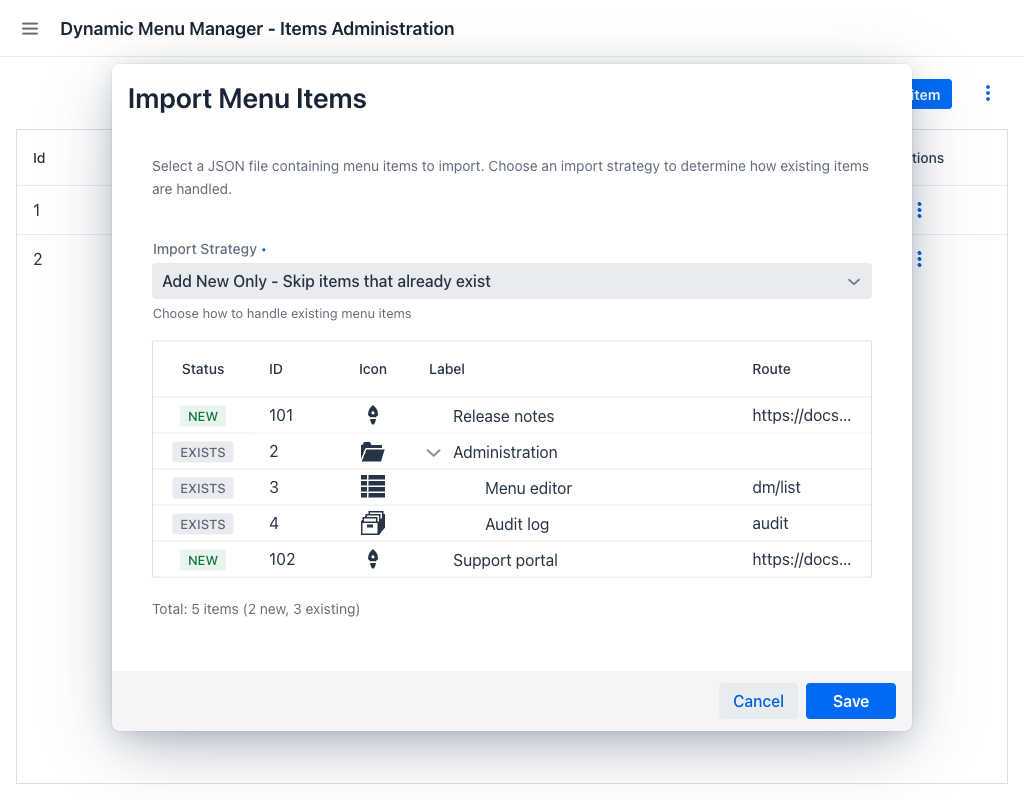Click the partially hidden Add item button
This screenshot has width=1024, height=800.
click(x=931, y=95)
